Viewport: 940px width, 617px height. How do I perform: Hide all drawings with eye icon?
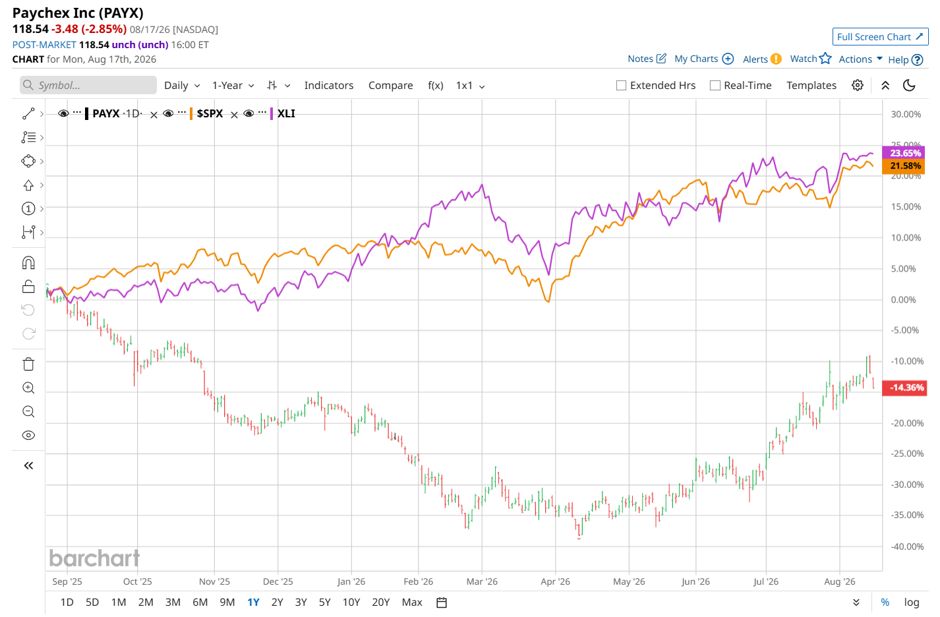pyautogui.click(x=28, y=435)
